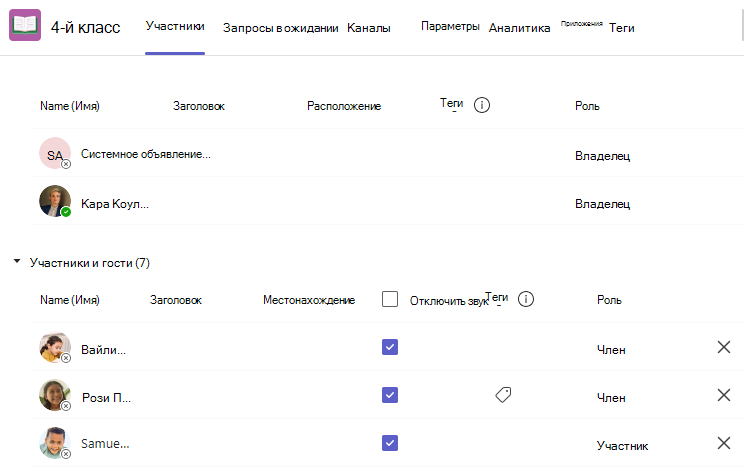
Task: Click the Местонахождение column header
Action: coord(309,300)
